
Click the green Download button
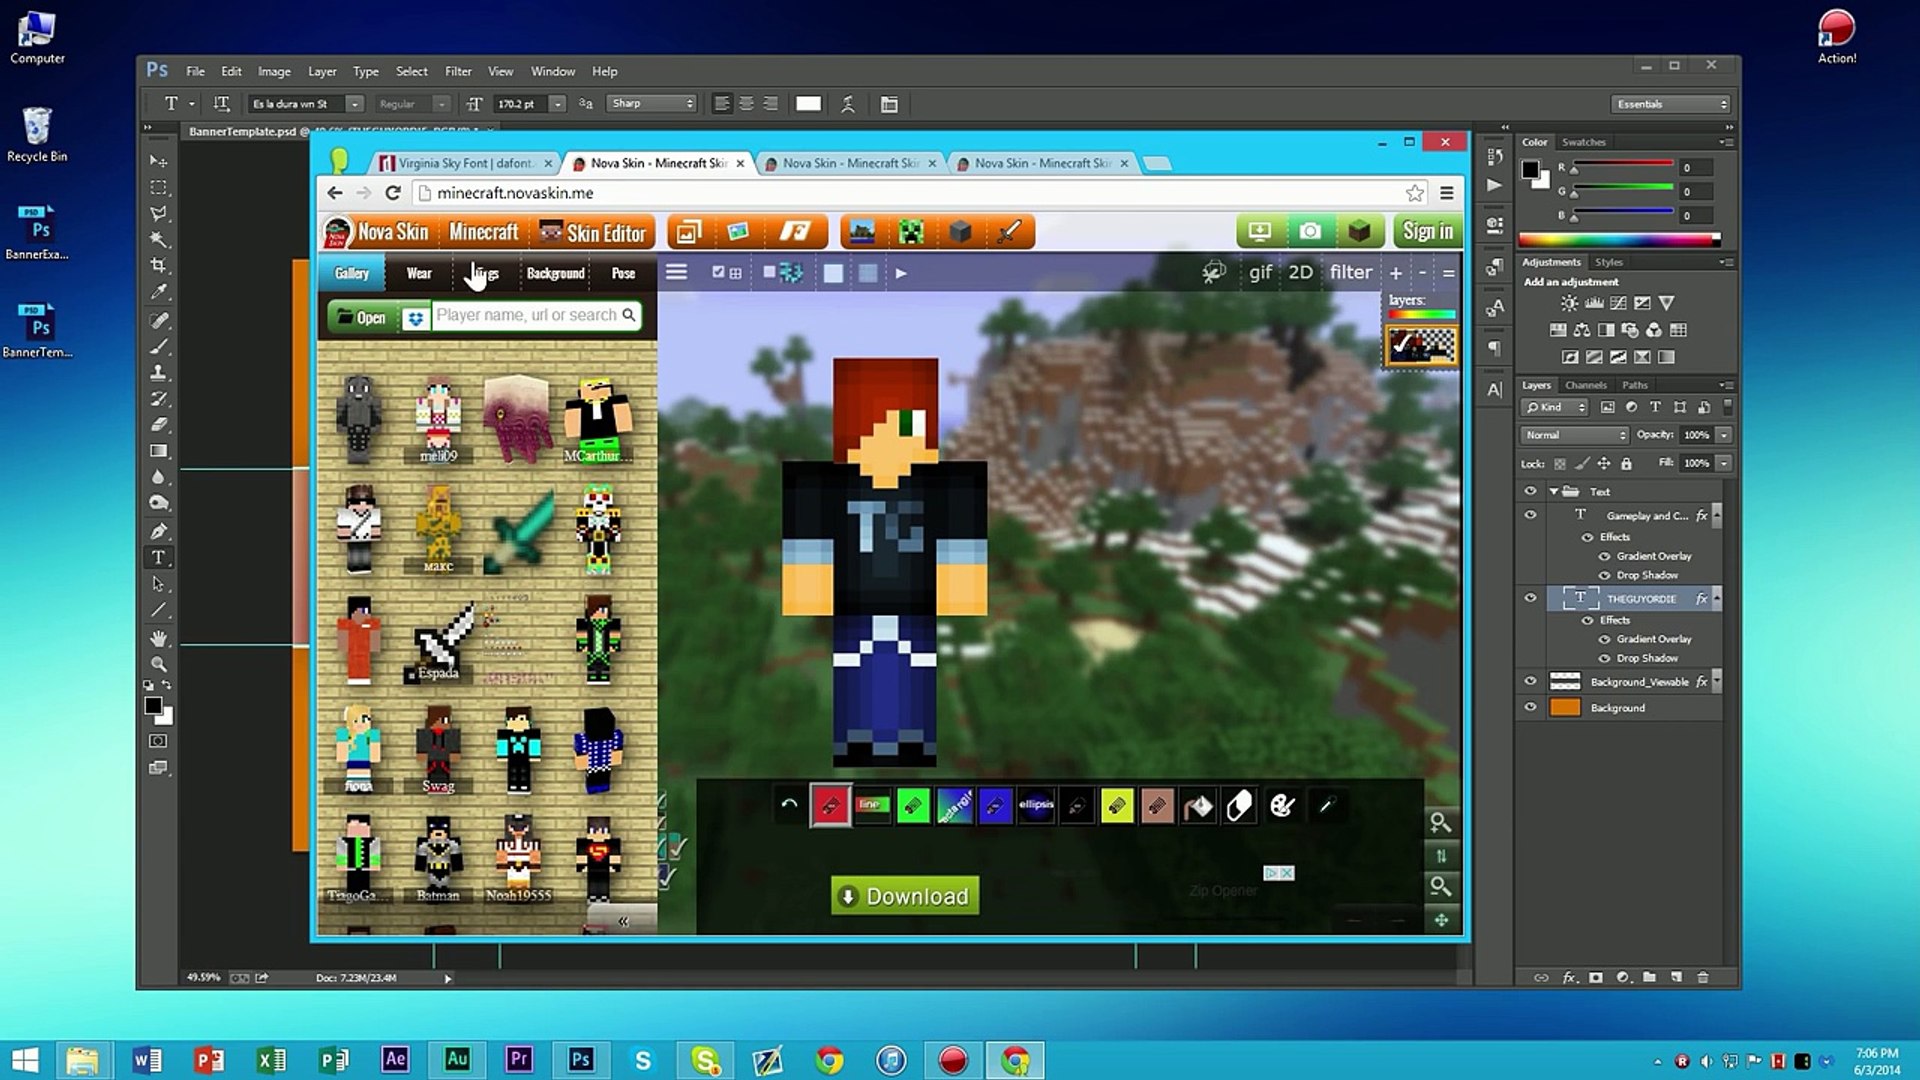point(904,896)
